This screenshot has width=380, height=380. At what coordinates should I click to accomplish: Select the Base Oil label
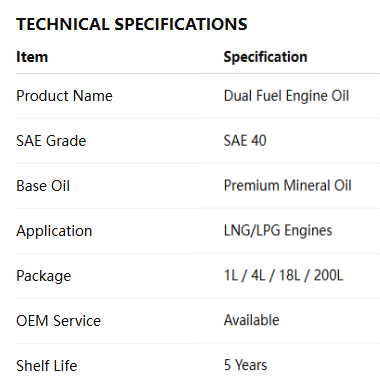43,186
